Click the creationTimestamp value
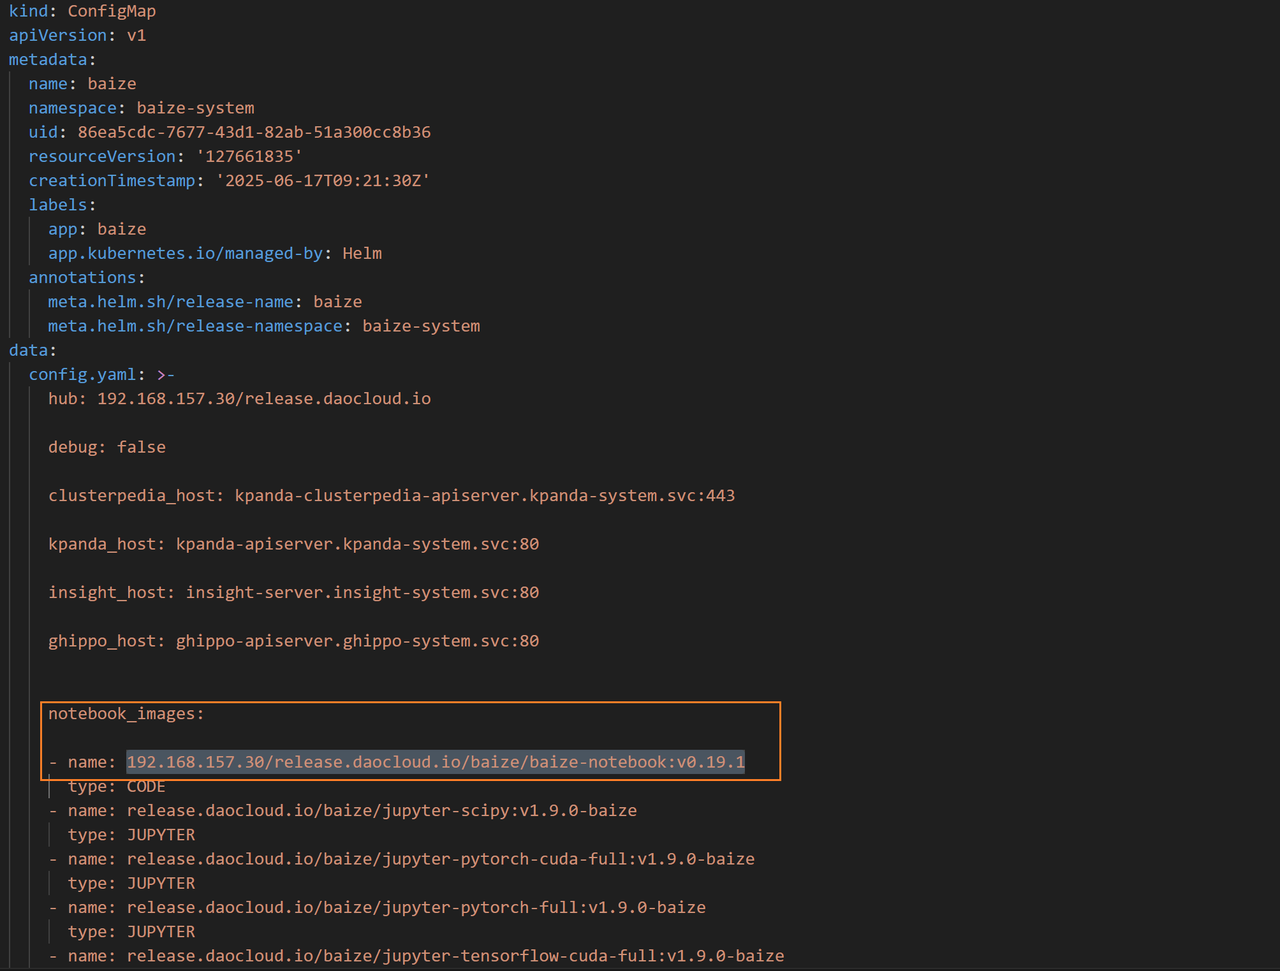1280x971 pixels. click(323, 181)
